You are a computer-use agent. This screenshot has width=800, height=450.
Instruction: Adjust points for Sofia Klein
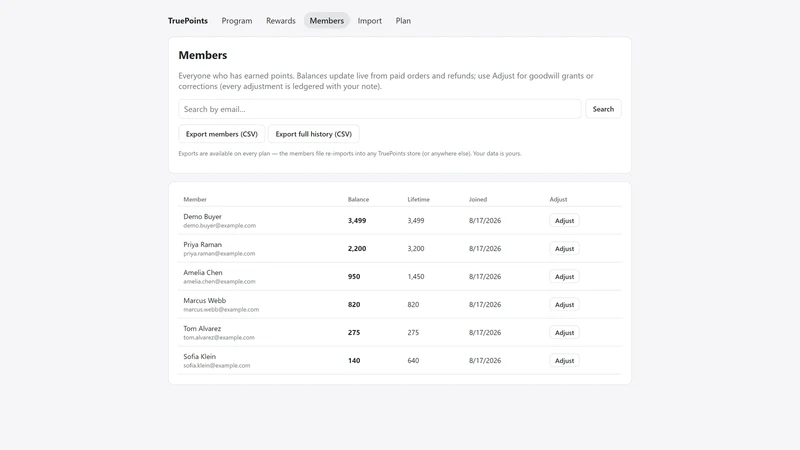pyautogui.click(x=564, y=361)
